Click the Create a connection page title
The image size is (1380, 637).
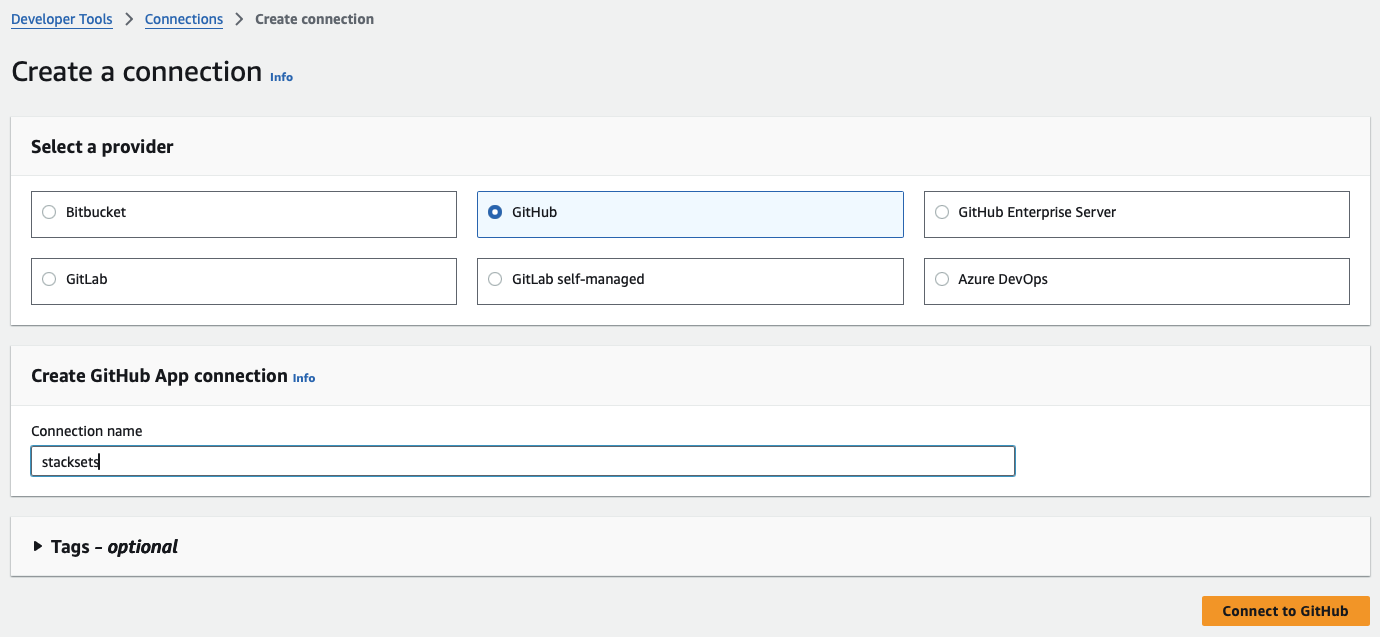pos(136,72)
